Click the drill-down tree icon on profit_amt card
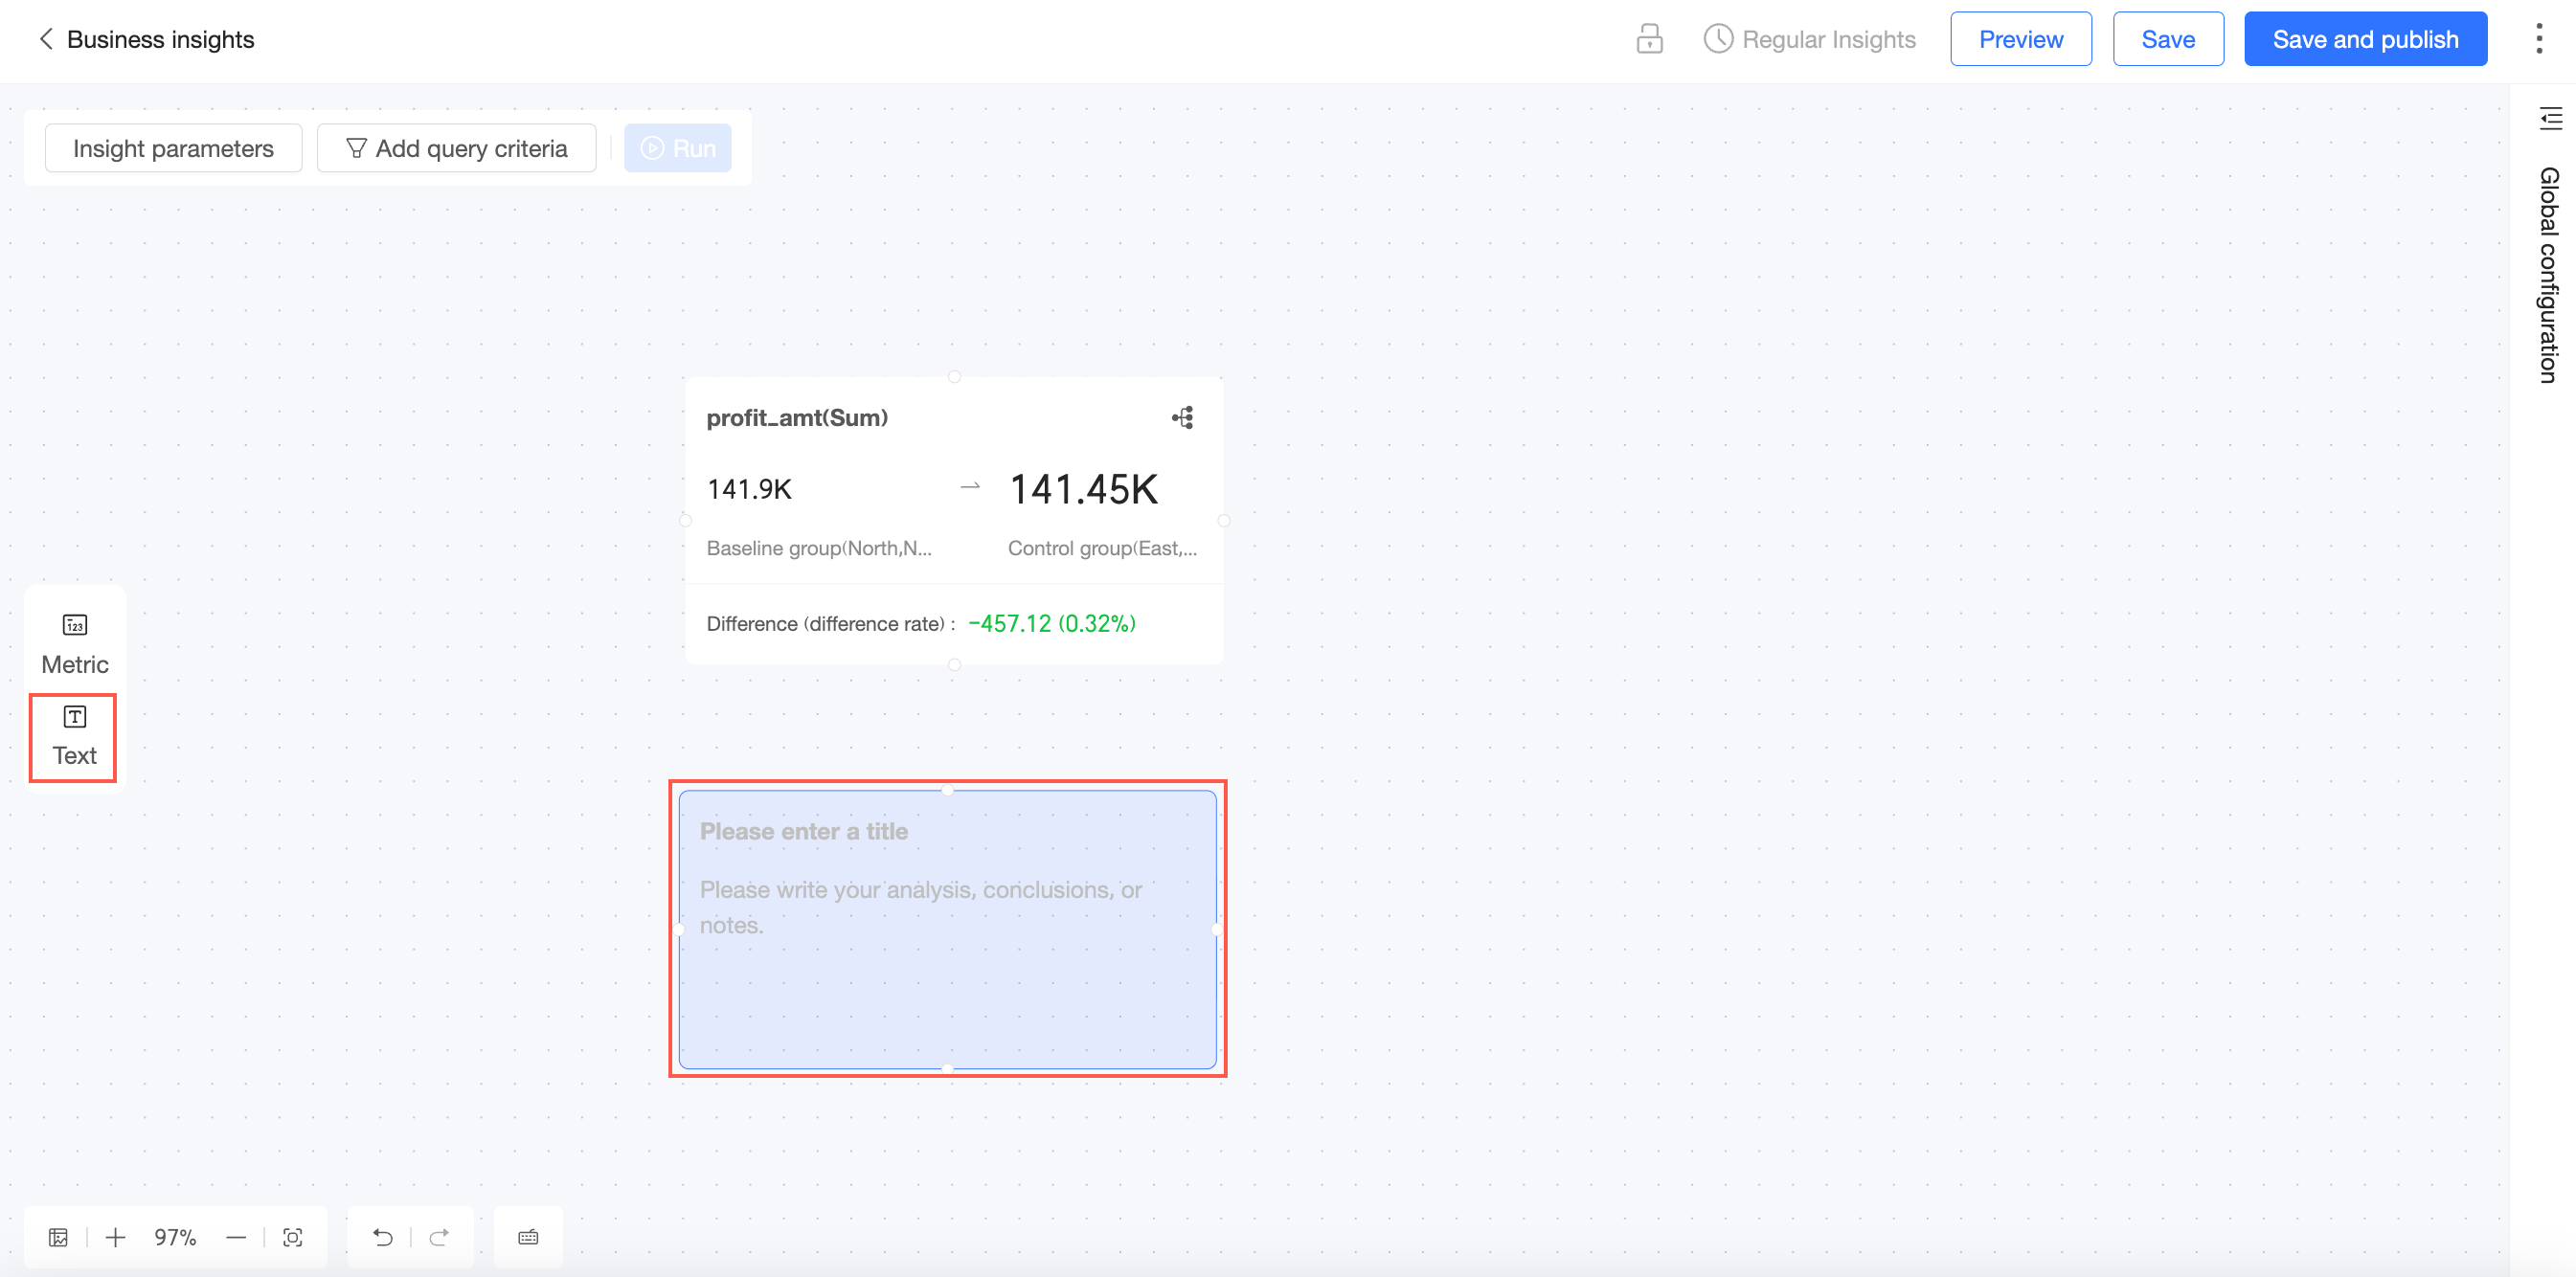This screenshot has width=2576, height=1277. 1183,417
